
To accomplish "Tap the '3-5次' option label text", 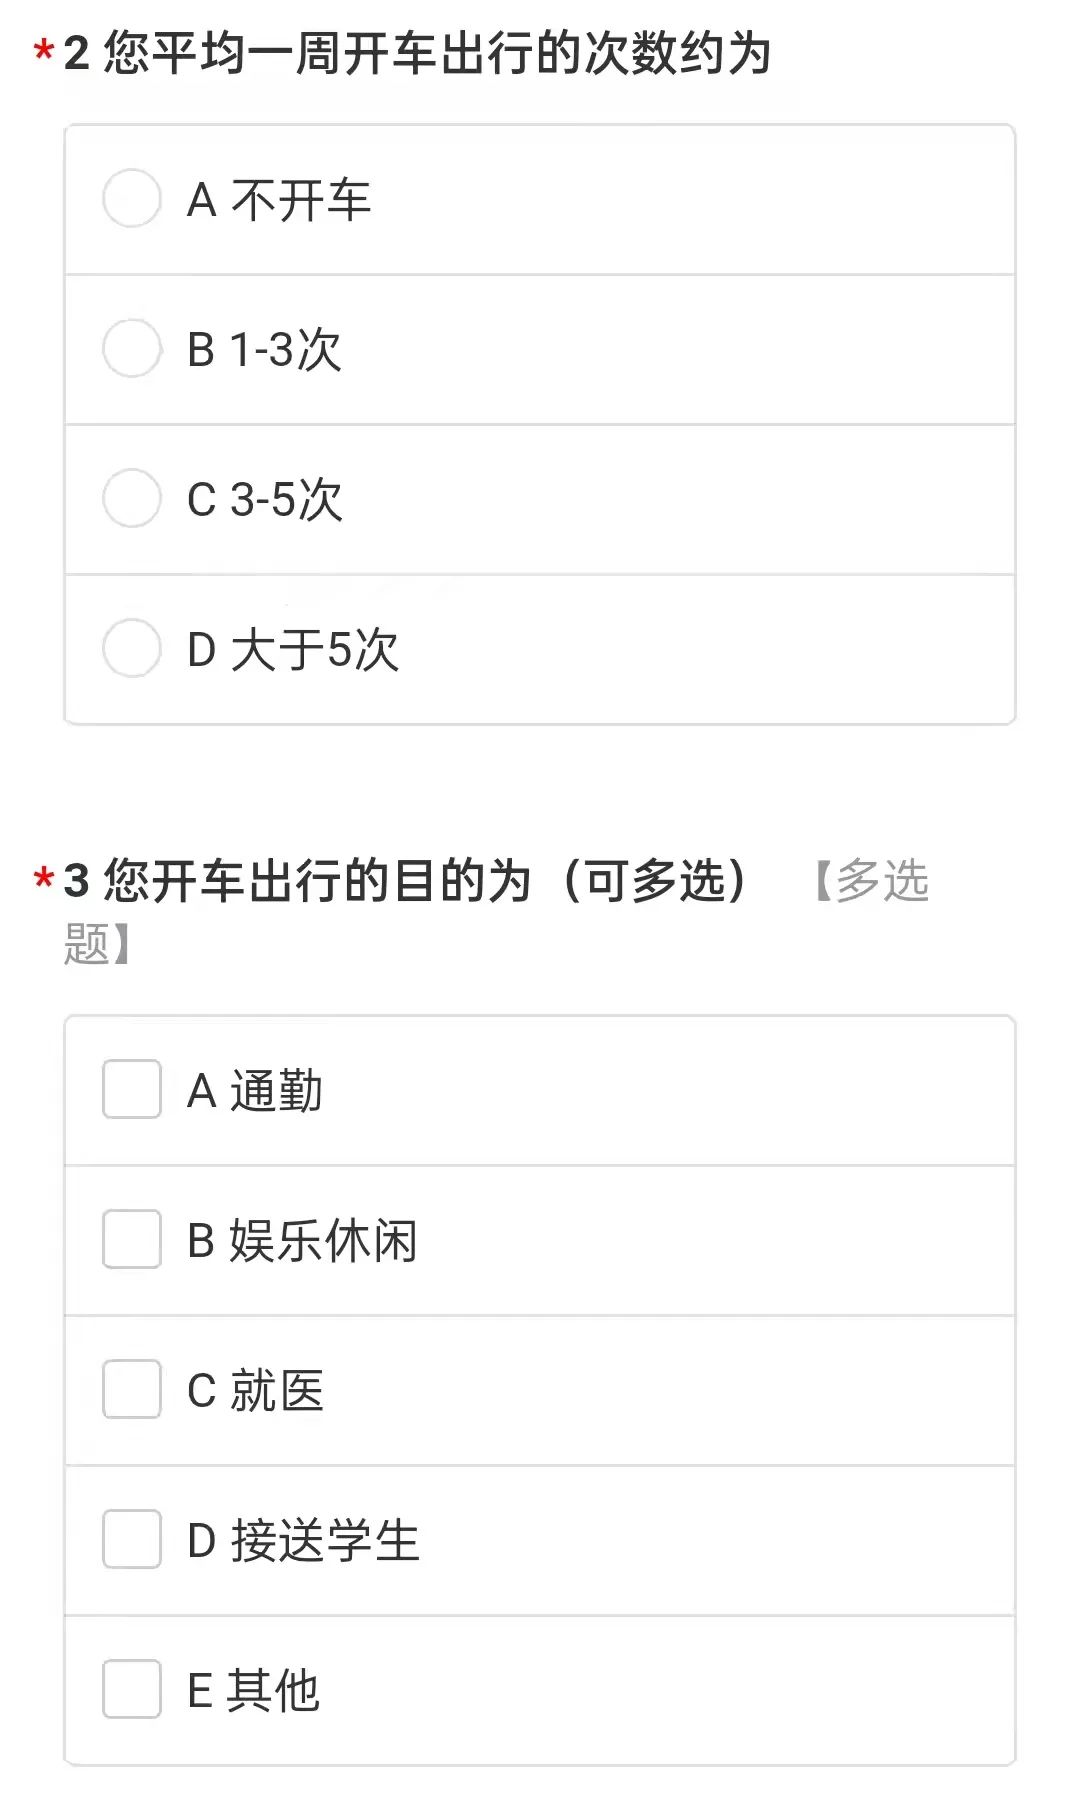I will coord(286,500).
